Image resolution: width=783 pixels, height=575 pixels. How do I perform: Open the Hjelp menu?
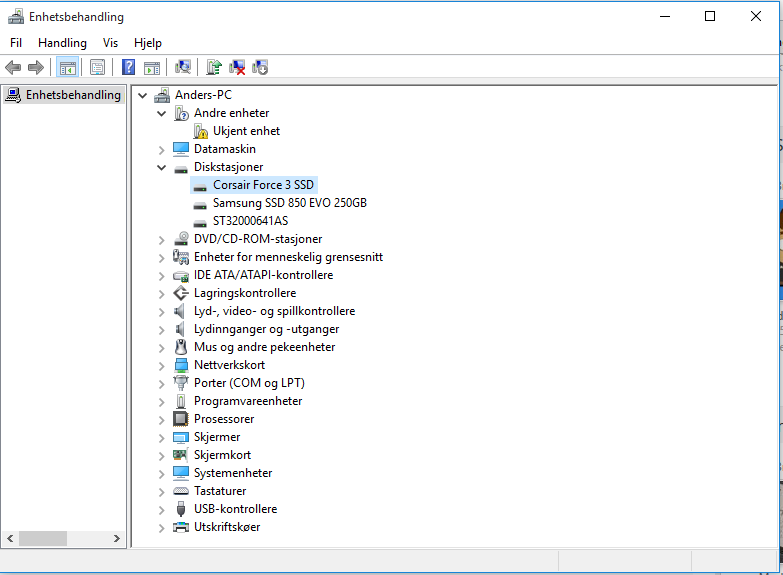148,43
